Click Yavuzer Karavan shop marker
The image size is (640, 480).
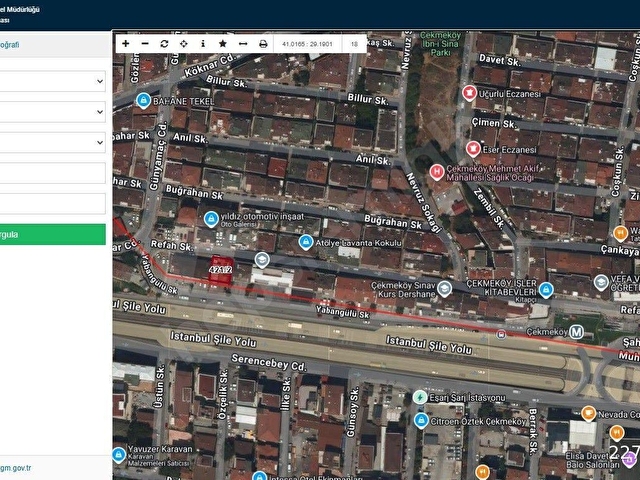tap(119, 455)
